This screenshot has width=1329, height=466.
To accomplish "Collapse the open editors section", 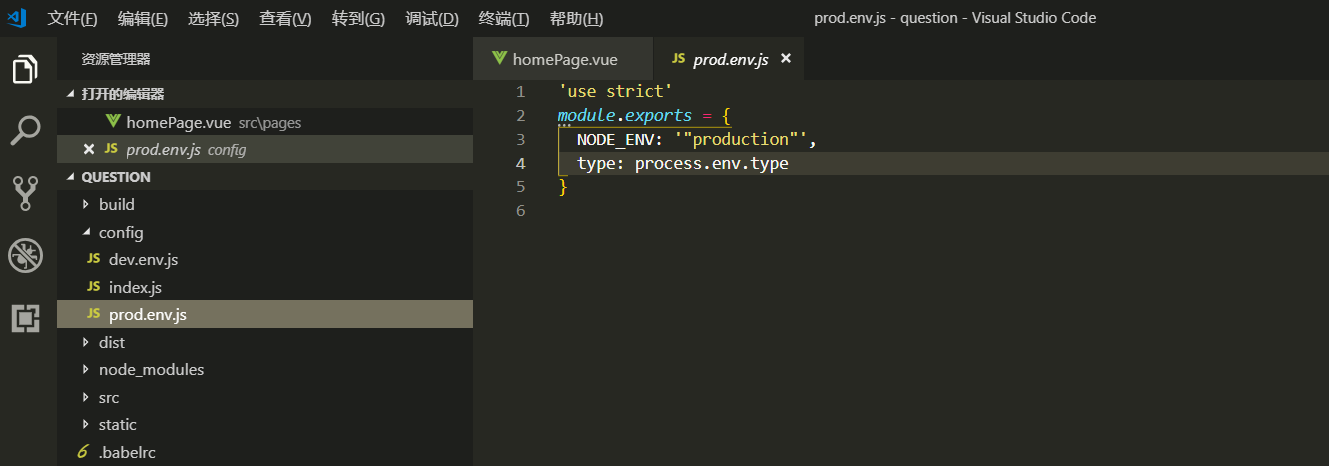I will 122,94.
